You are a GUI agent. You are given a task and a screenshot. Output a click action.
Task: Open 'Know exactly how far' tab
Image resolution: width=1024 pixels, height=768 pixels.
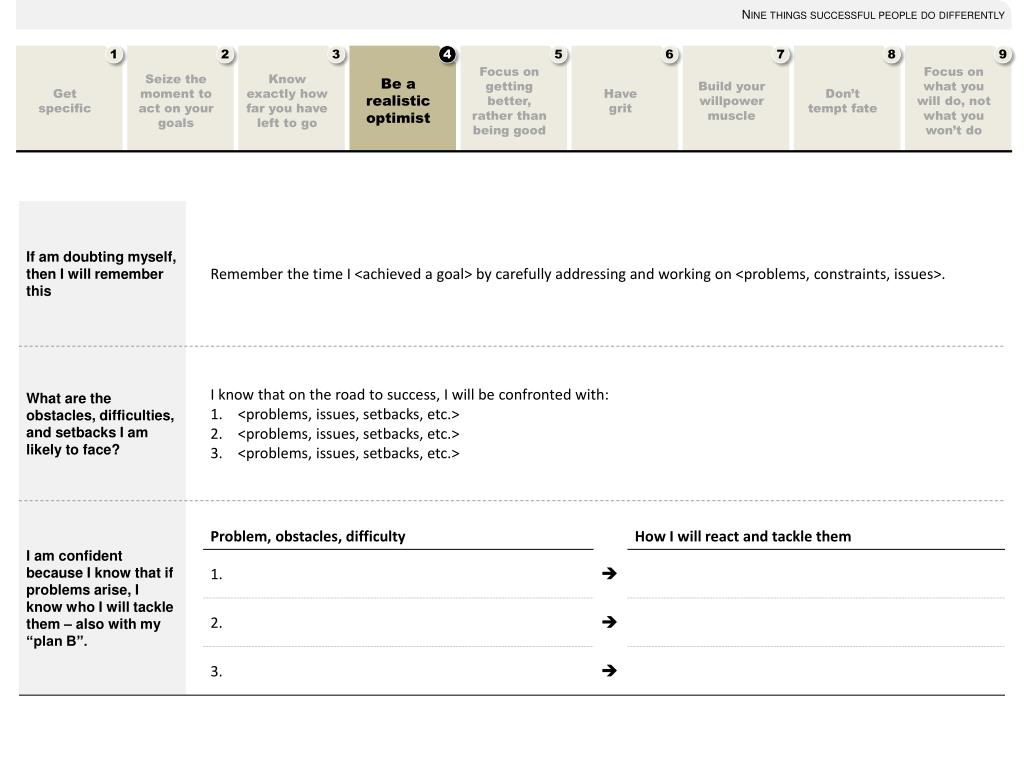[x=291, y=98]
